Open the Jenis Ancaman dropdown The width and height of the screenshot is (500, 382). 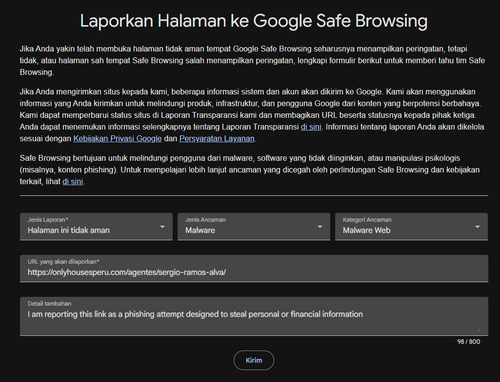pos(254,227)
